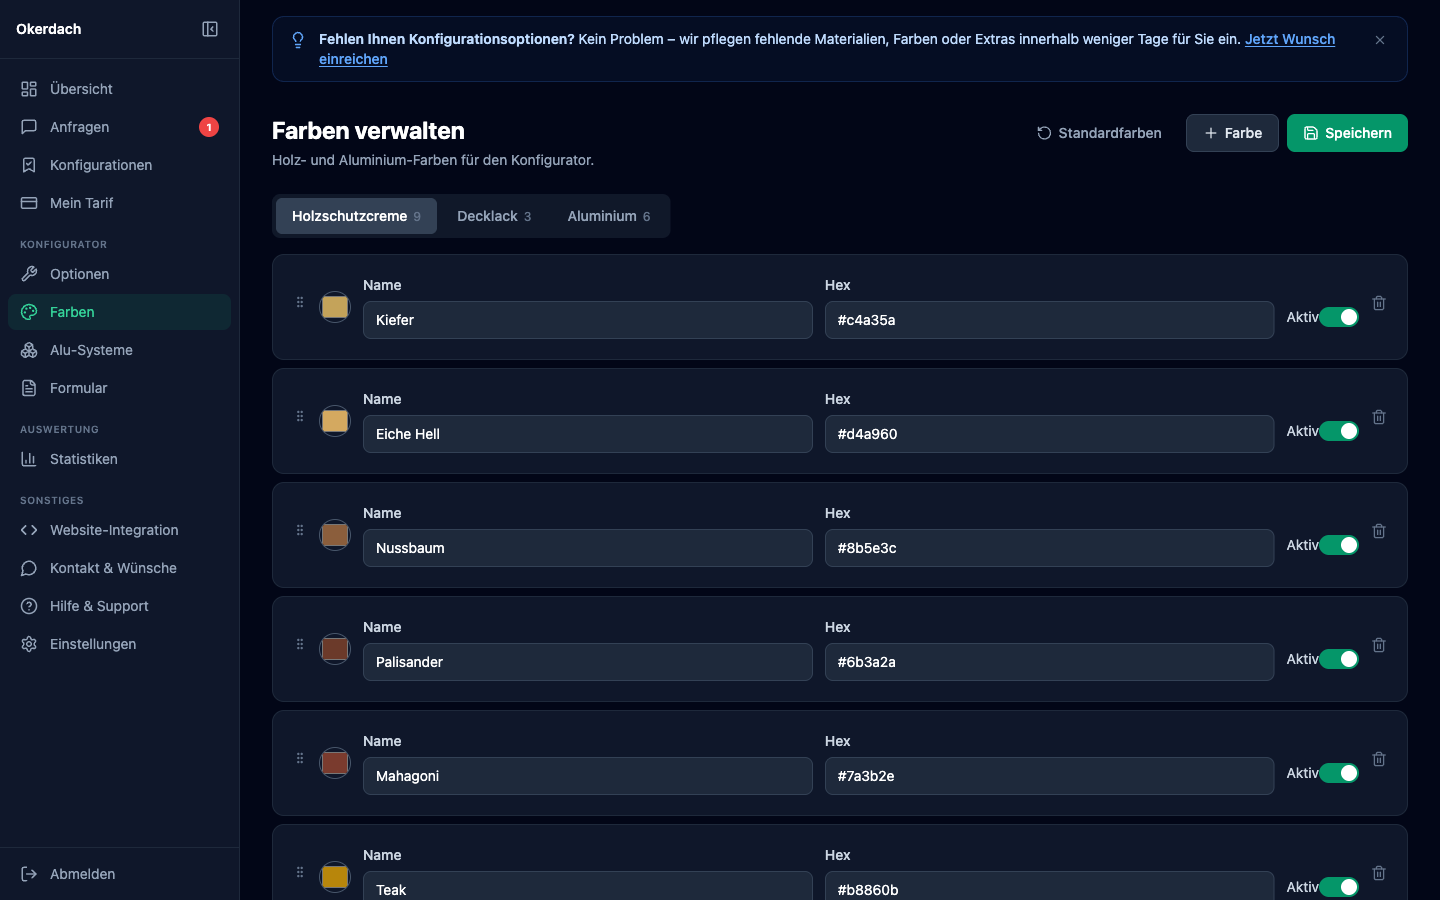Viewport: 1440px width, 900px height.
Task: Click the Abmelden logout icon
Action: coord(29,874)
